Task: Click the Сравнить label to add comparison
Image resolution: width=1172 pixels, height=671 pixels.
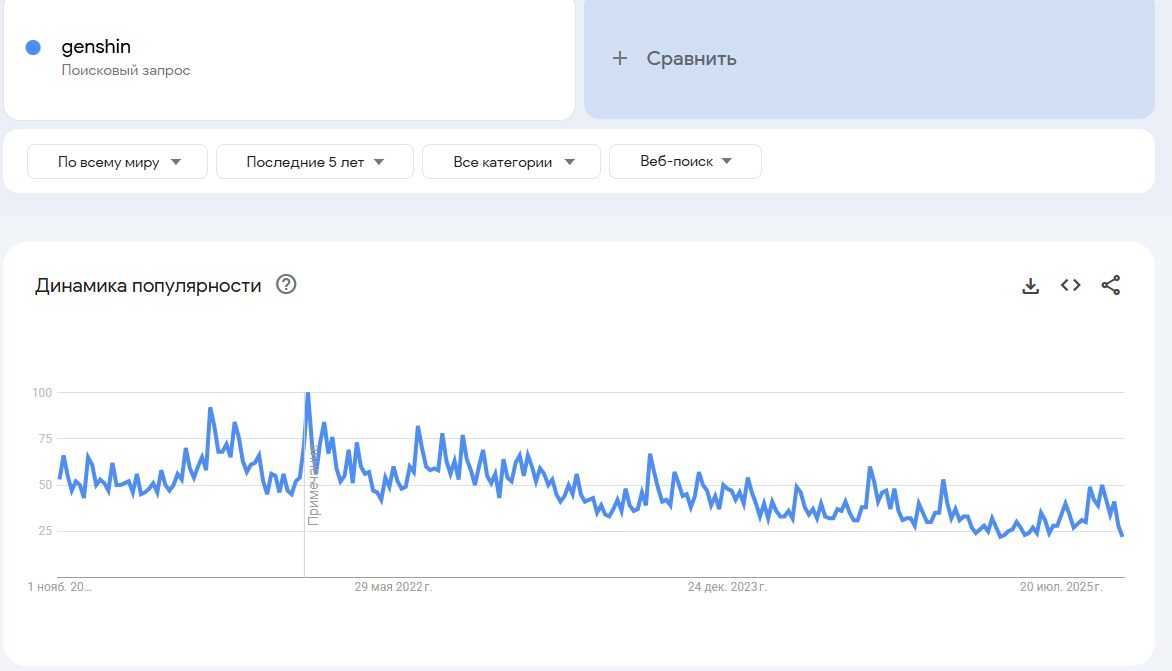Action: 691,58
